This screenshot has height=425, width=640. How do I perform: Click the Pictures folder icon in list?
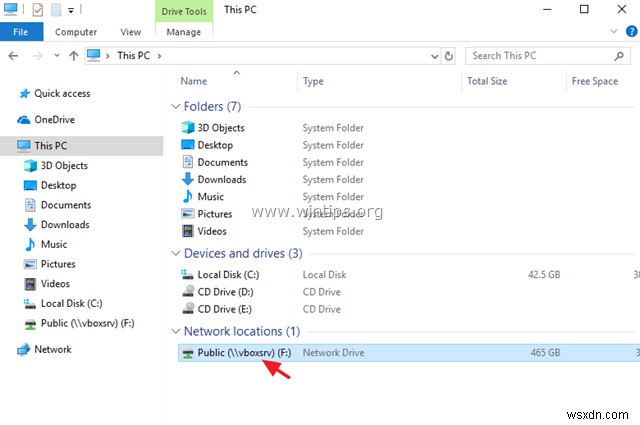(188, 214)
